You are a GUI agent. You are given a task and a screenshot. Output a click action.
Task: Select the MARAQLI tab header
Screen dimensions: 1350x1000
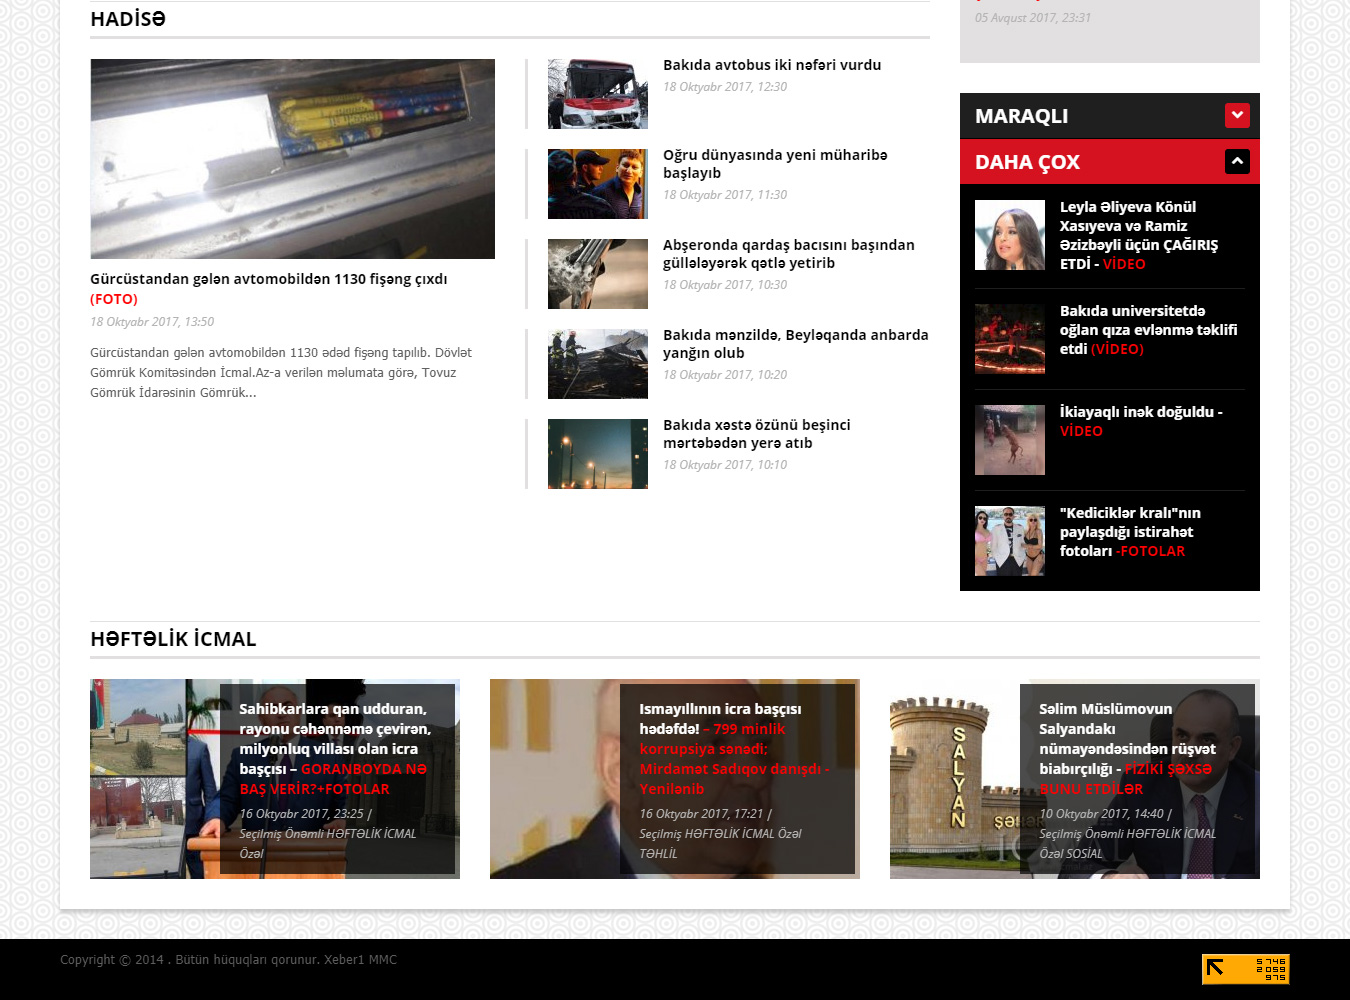pyautogui.click(x=1021, y=116)
